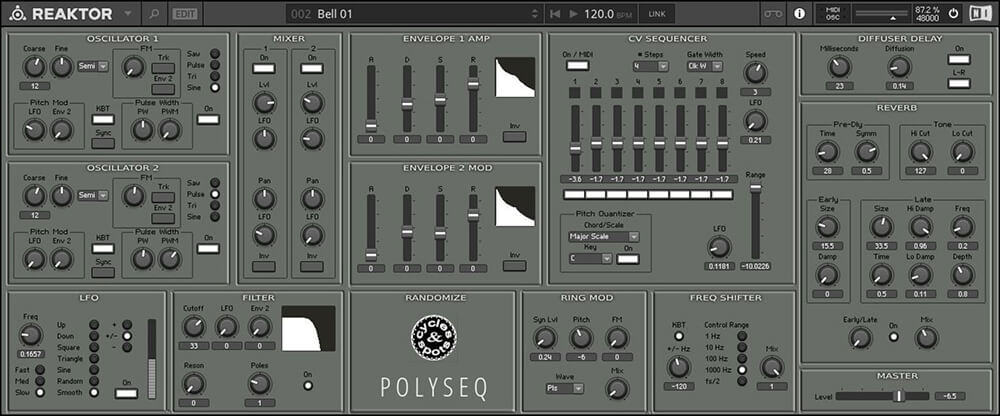Open the Pitch Quantizer Key dropdown
This screenshot has width=1000, height=416.
(x=589, y=259)
